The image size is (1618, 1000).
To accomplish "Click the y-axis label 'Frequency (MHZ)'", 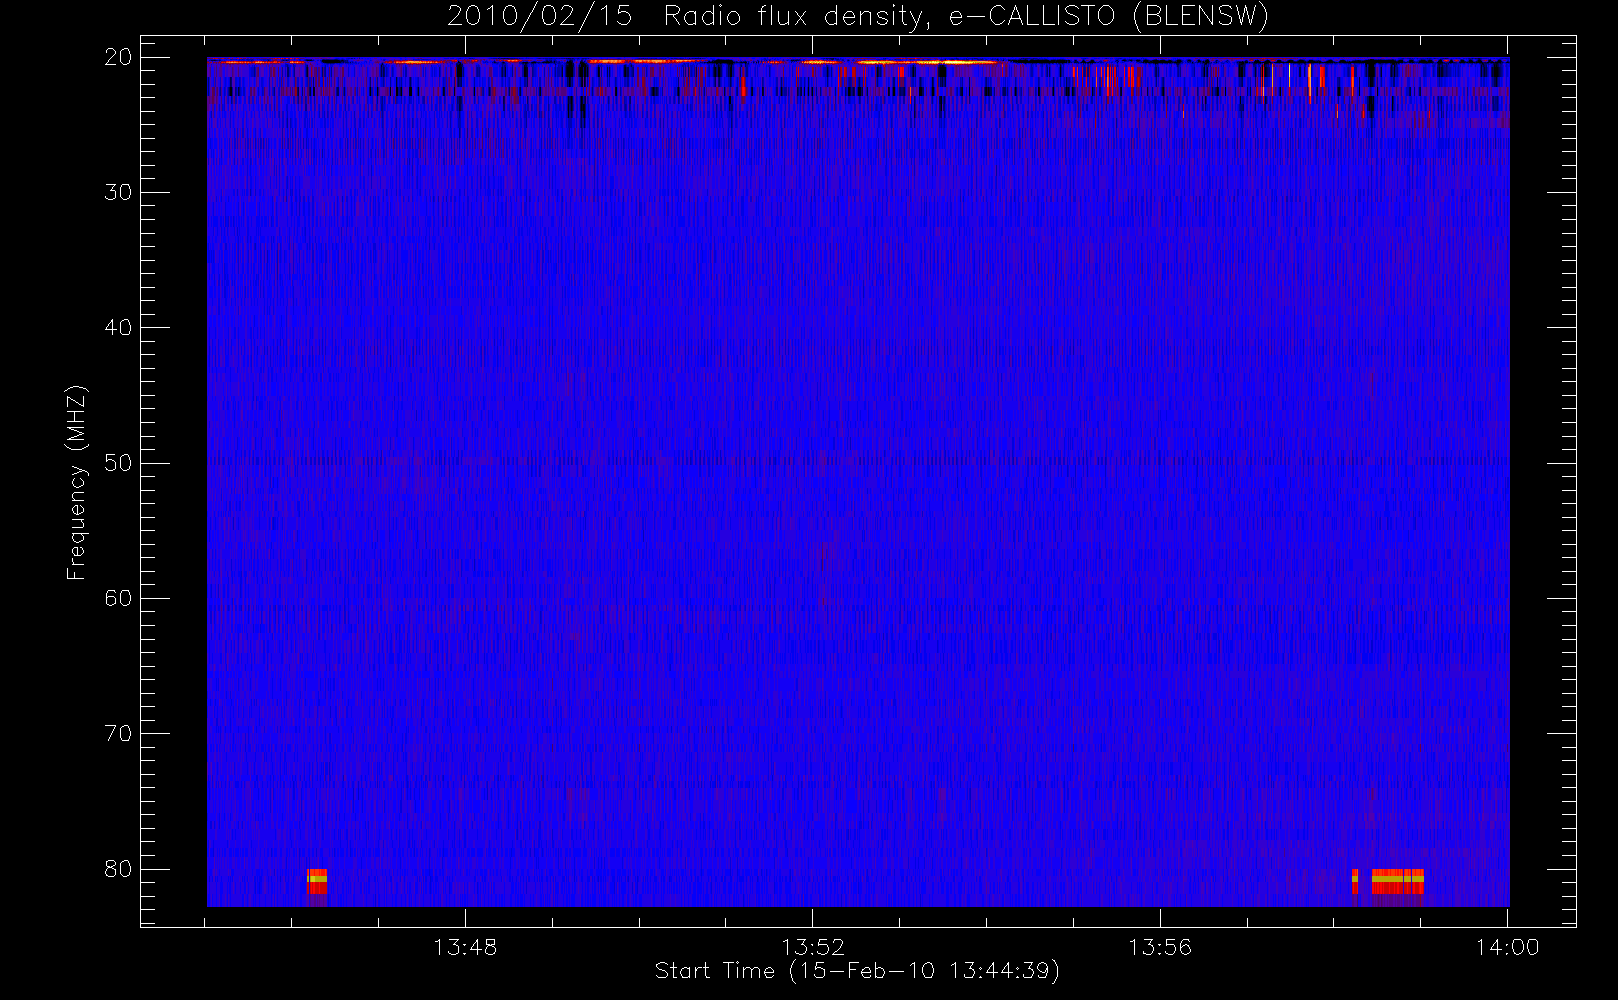I will (x=76, y=482).
